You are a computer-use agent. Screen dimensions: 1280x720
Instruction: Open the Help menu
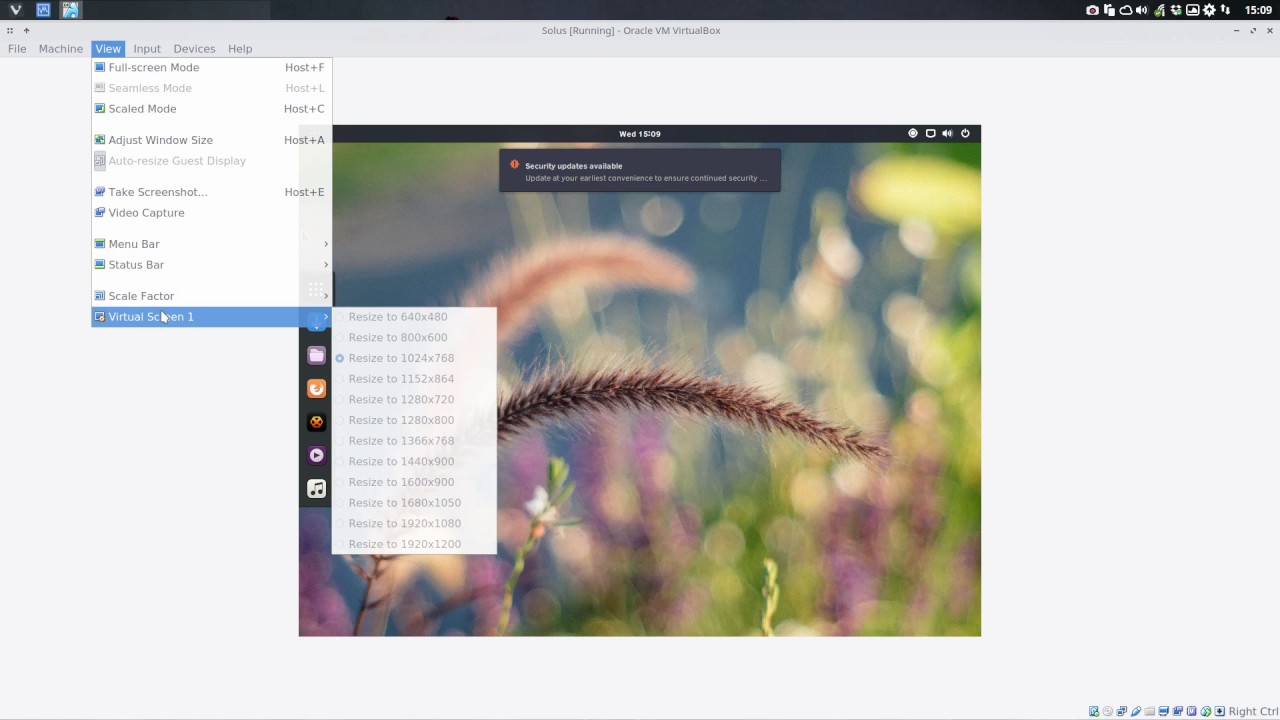click(x=240, y=48)
